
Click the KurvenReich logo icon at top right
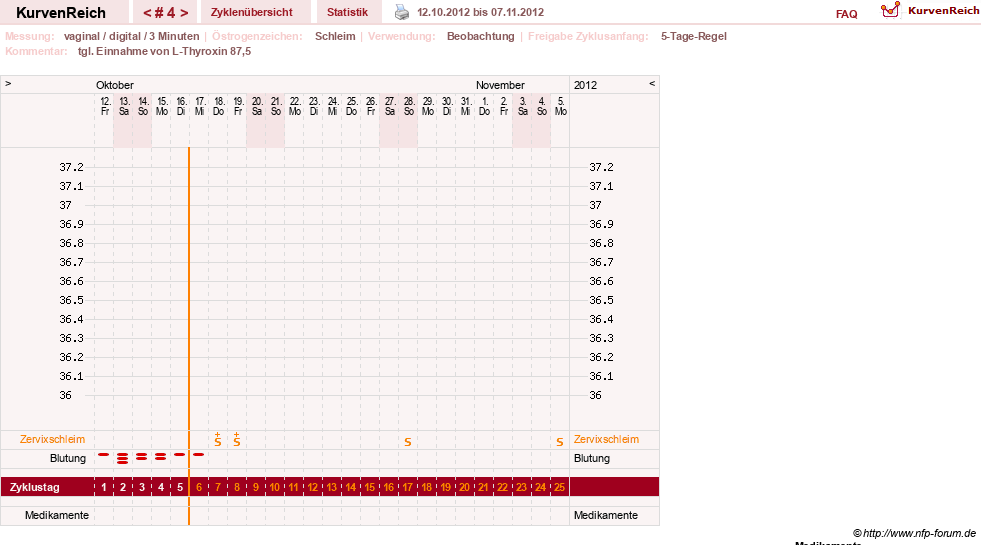pos(890,10)
